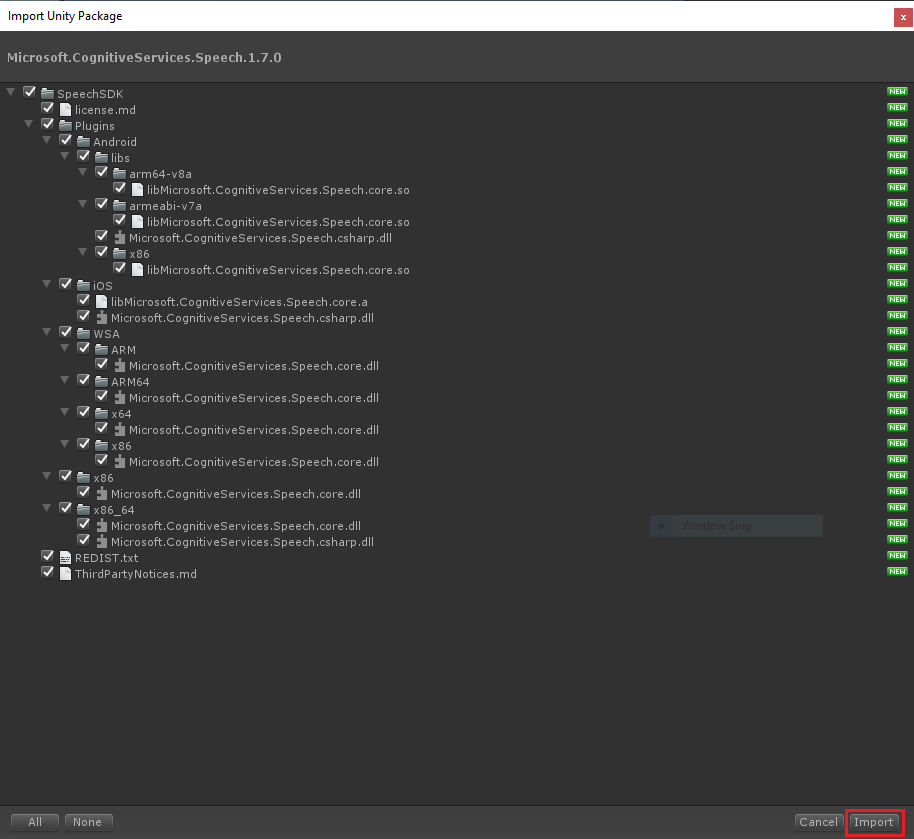Click the NEW badge on the iOS row
The height and width of the screenshot is (839, 914).
tap(897, 283)
